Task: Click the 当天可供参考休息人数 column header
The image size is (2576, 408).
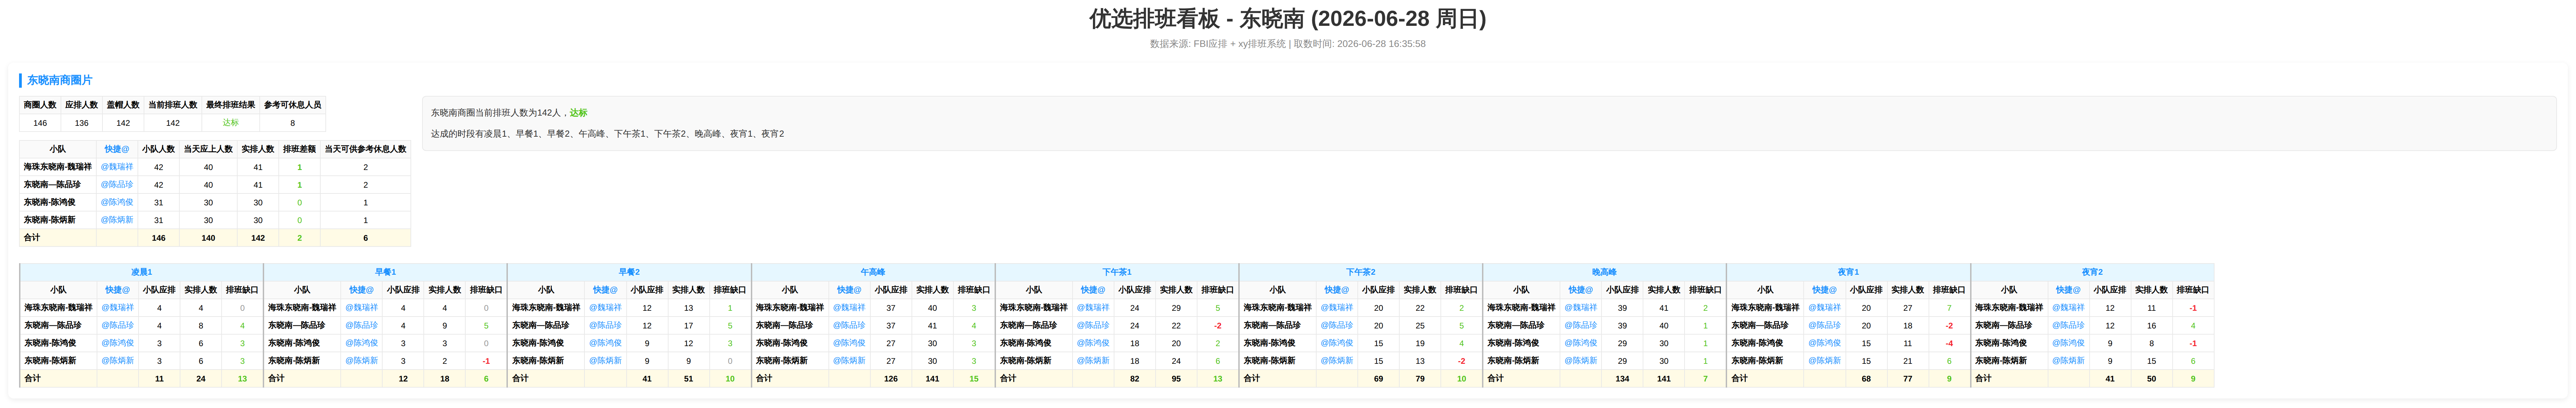Action: pos(365,149)
